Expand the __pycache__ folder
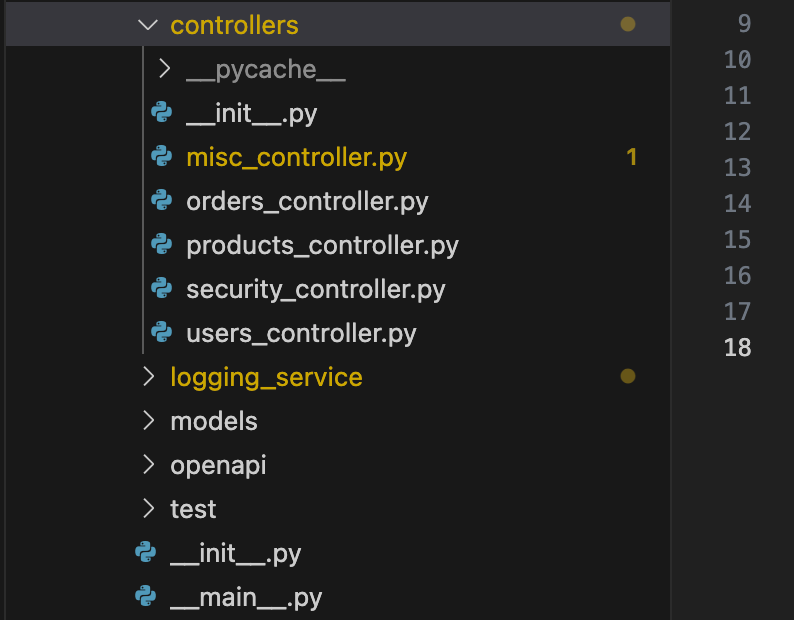The width and height of the screenshot is (794, 620). 165,69
